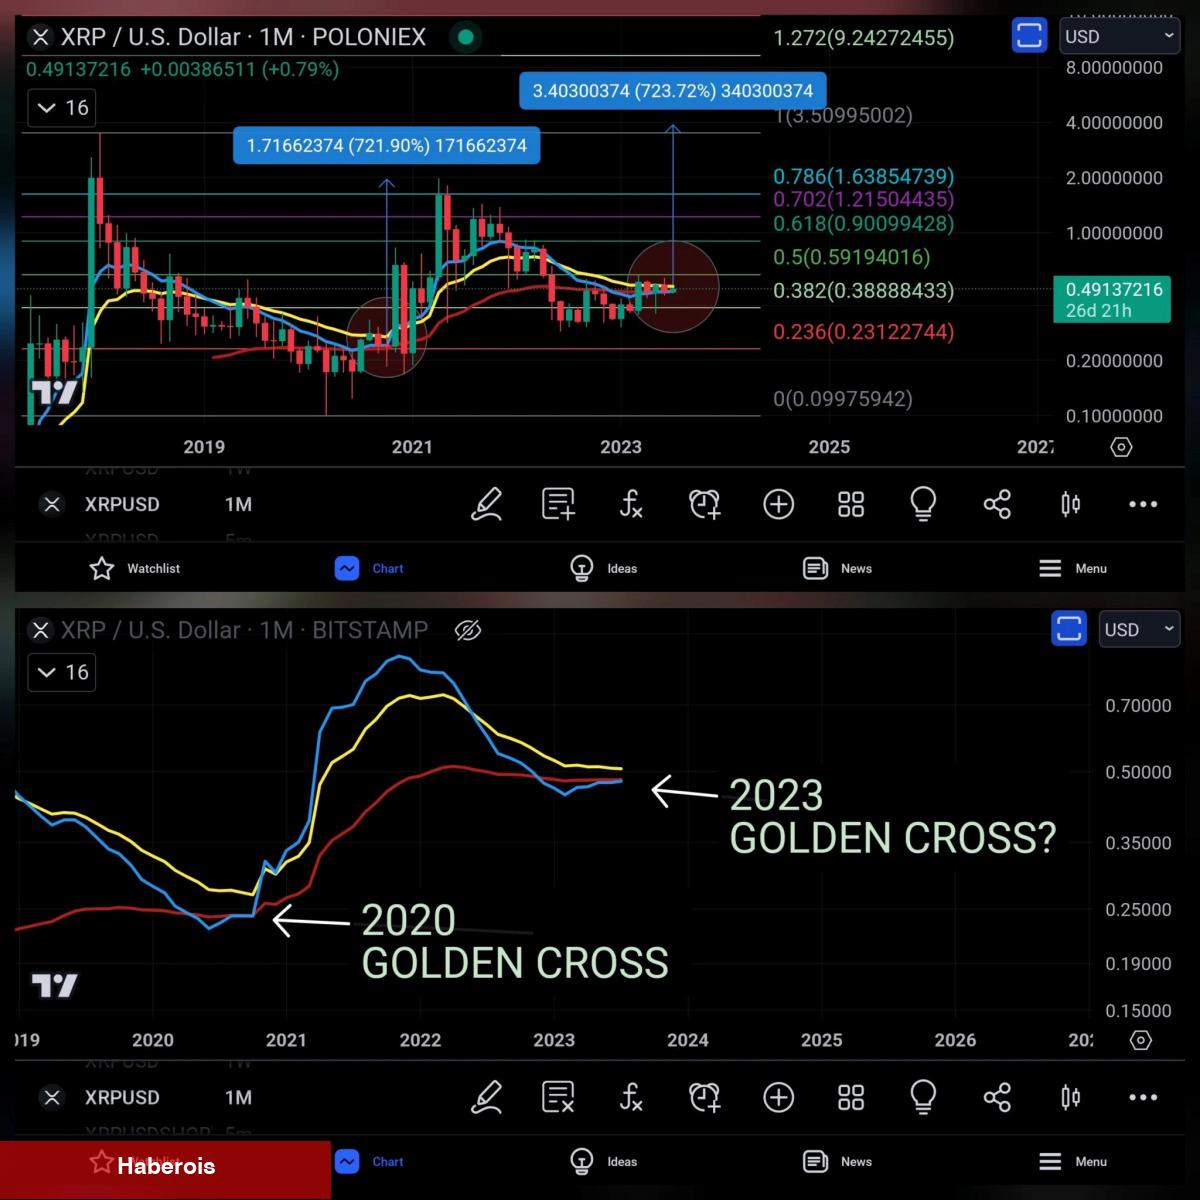Add note icon in top toolbar
This screenshot has height=1200, width=1200.
[x=558, y=504]
